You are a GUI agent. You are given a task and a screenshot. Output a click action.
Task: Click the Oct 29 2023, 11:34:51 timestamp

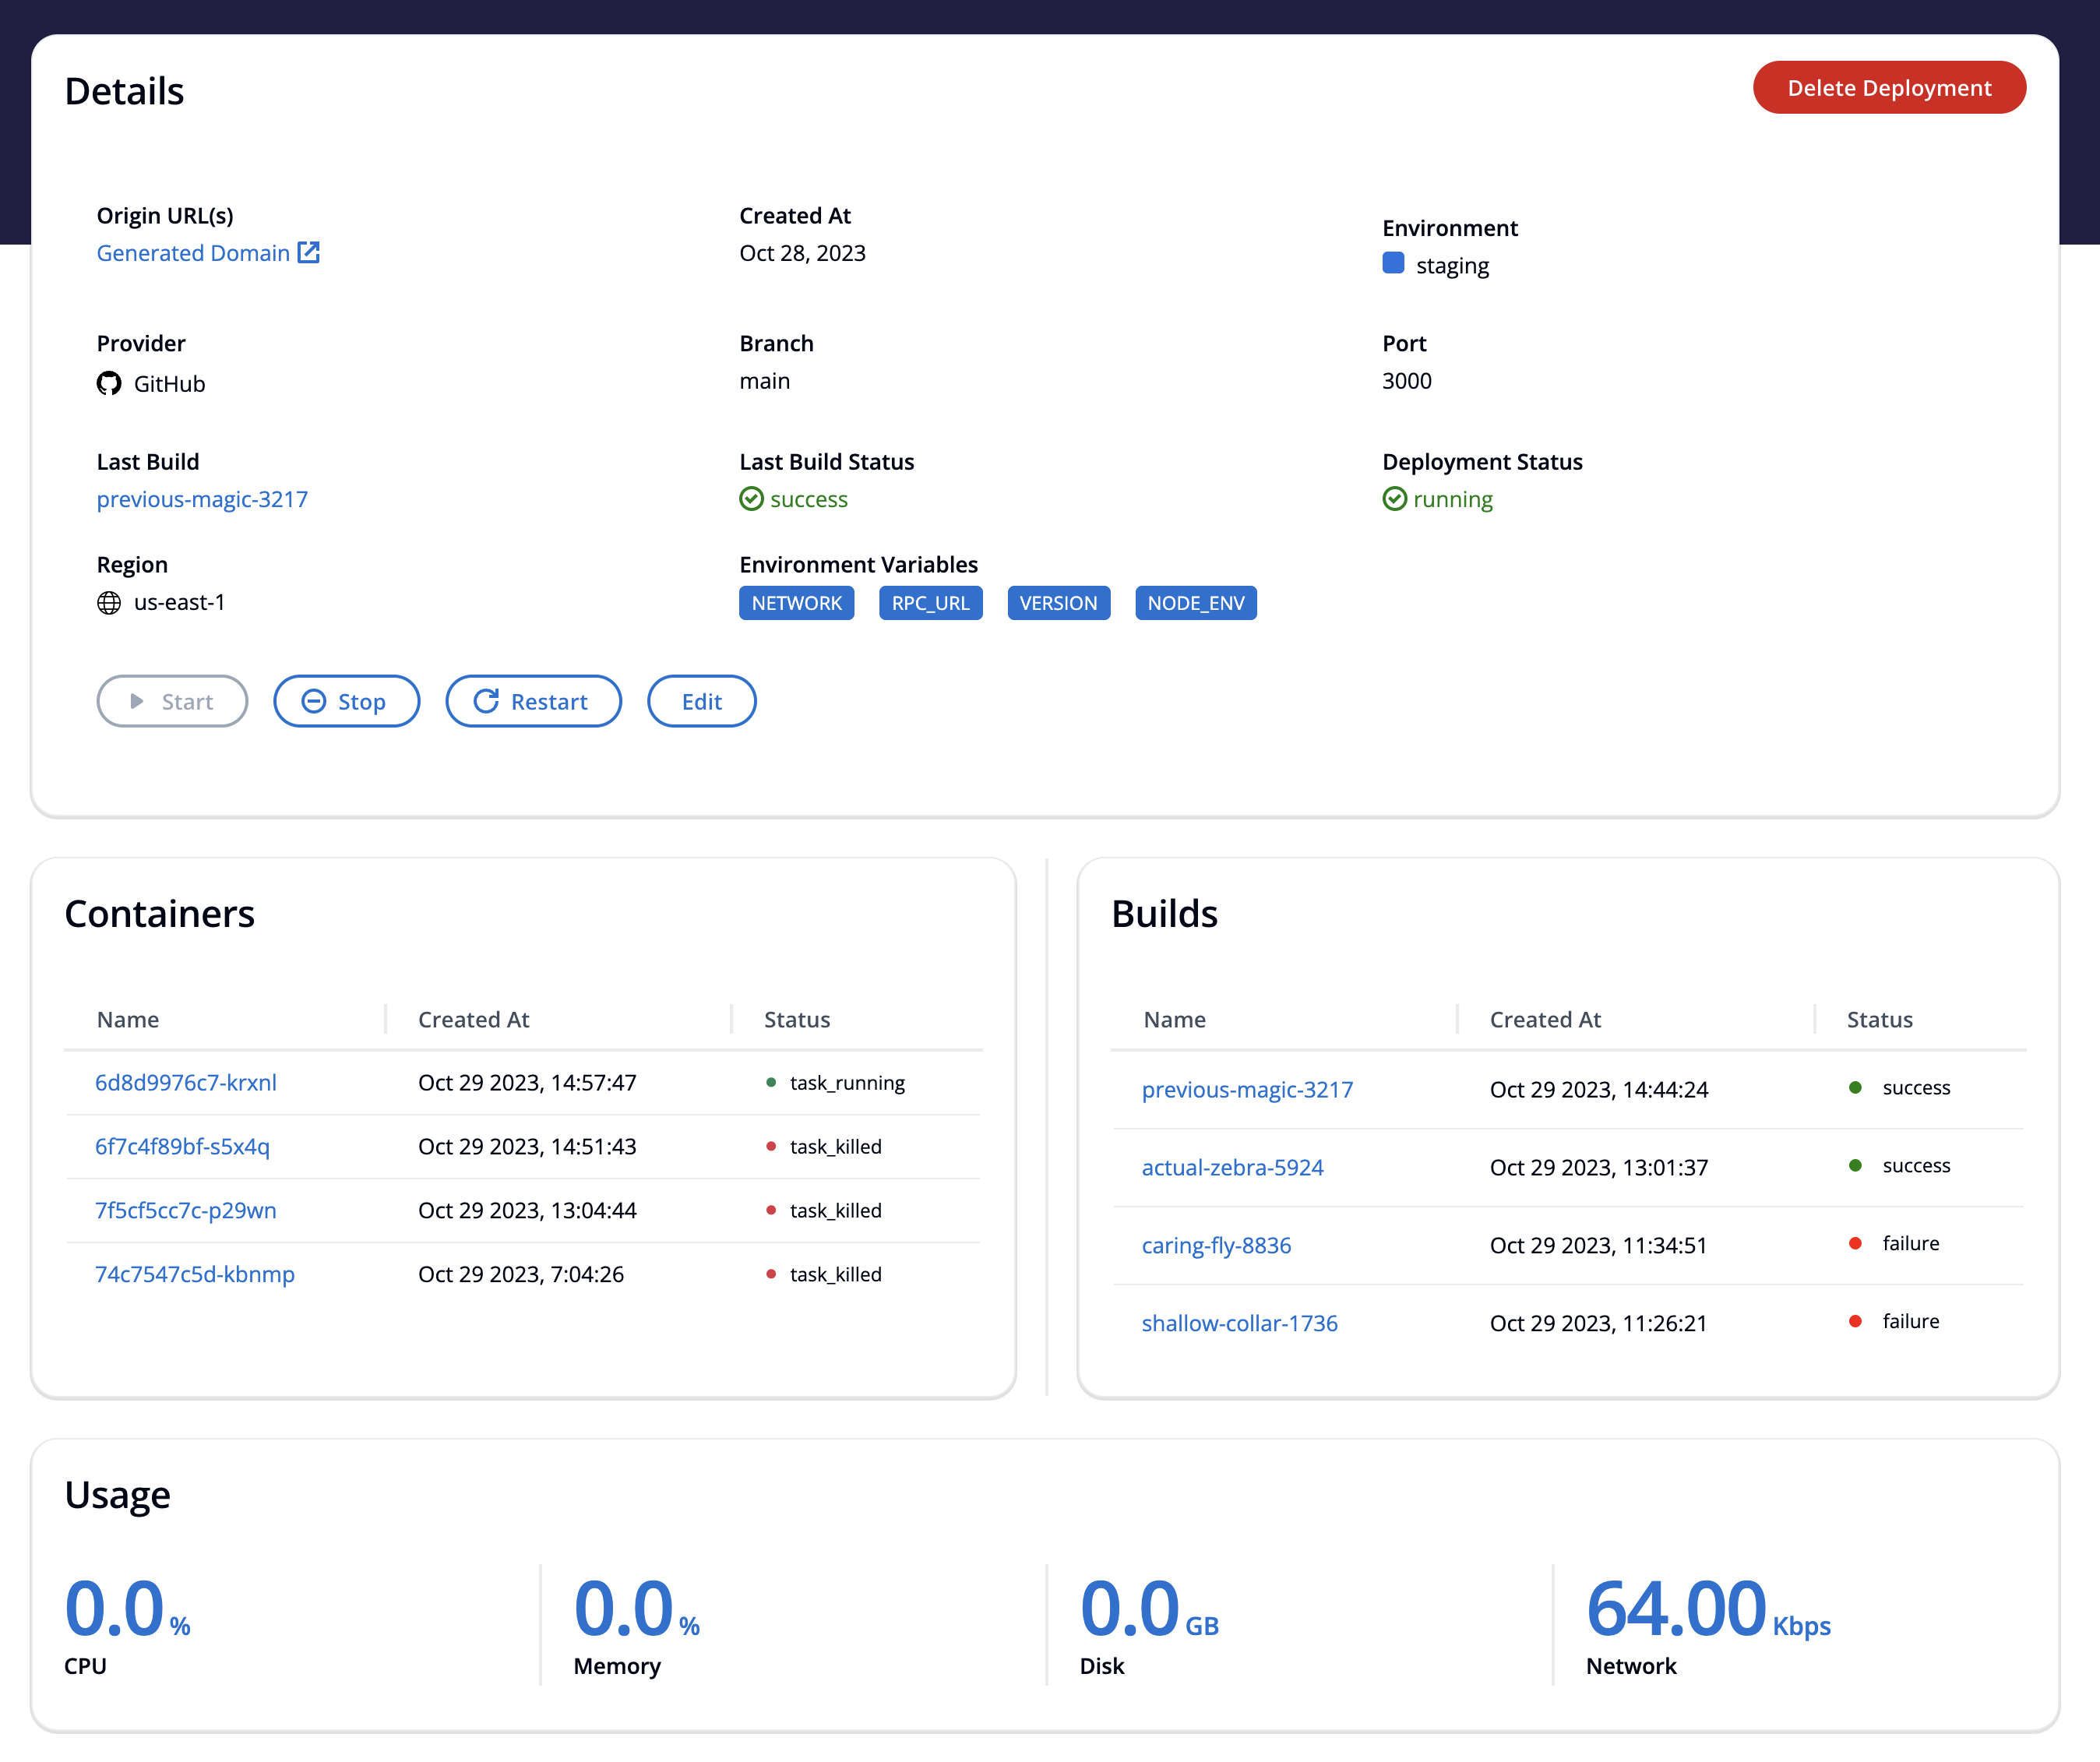(1598, 1245)
